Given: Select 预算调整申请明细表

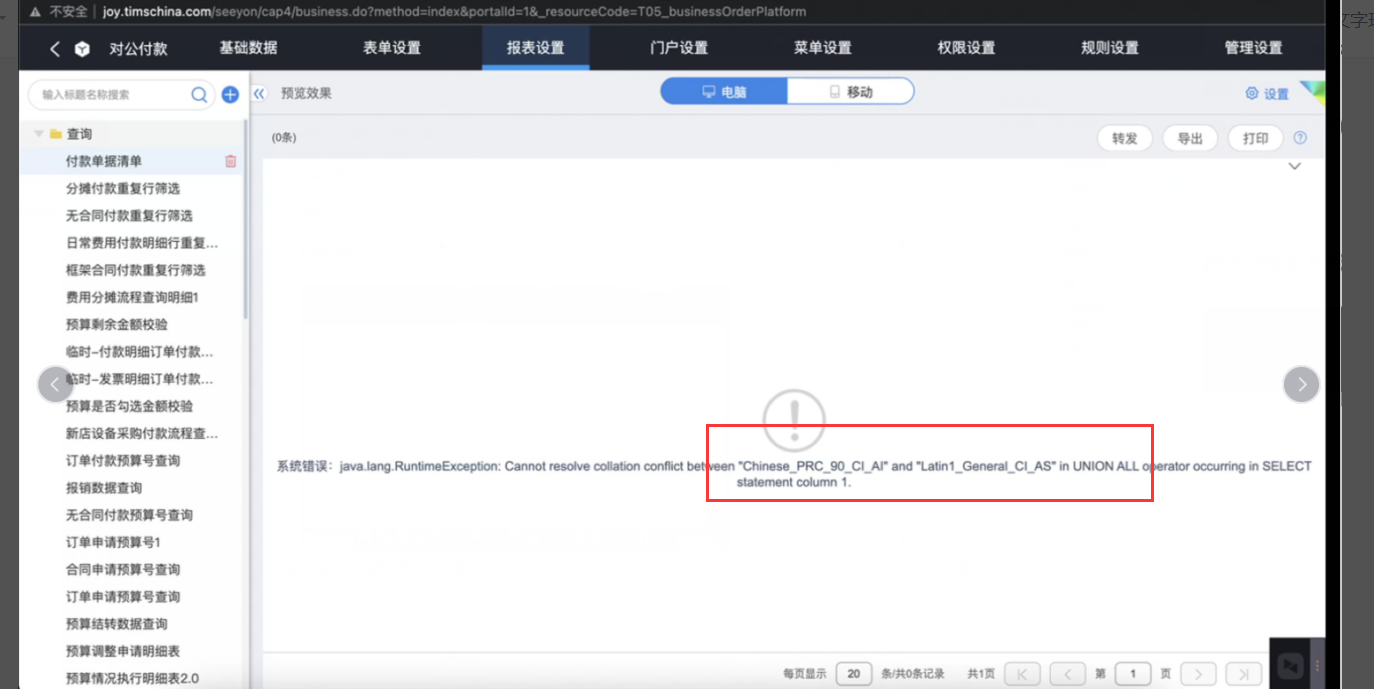Looking at the screenshot, I should tap(123, 651).
